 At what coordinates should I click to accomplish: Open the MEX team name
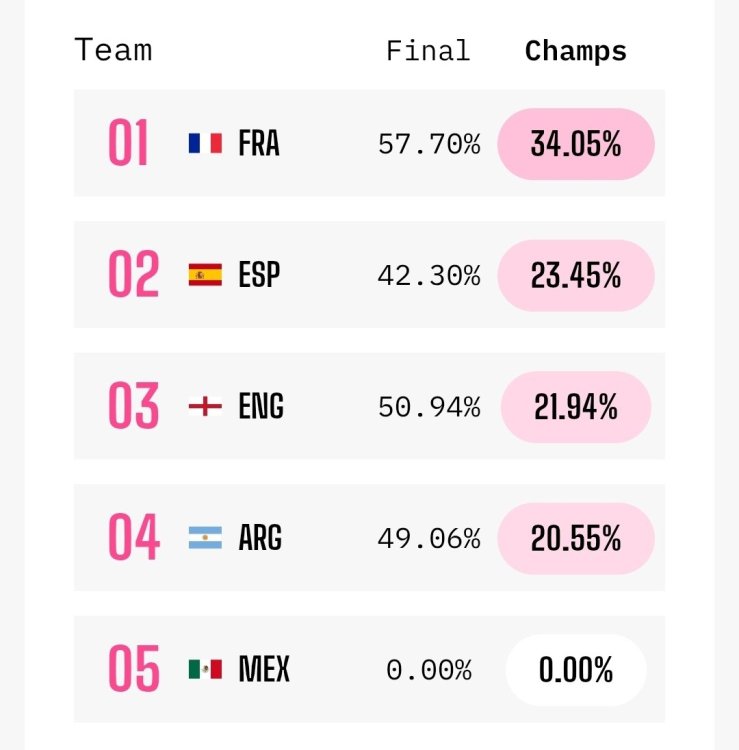point(264,669)
